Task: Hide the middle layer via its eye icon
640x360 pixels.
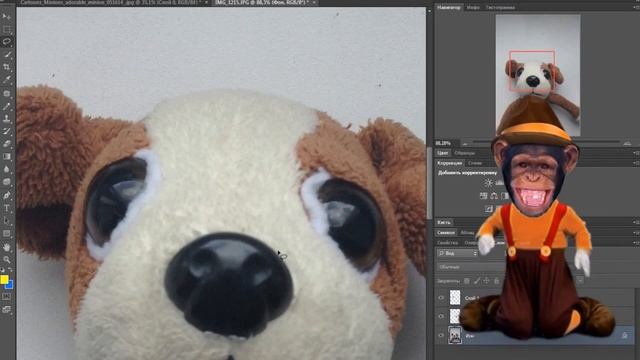Action: pyautogui.click(x=441, y=316)
